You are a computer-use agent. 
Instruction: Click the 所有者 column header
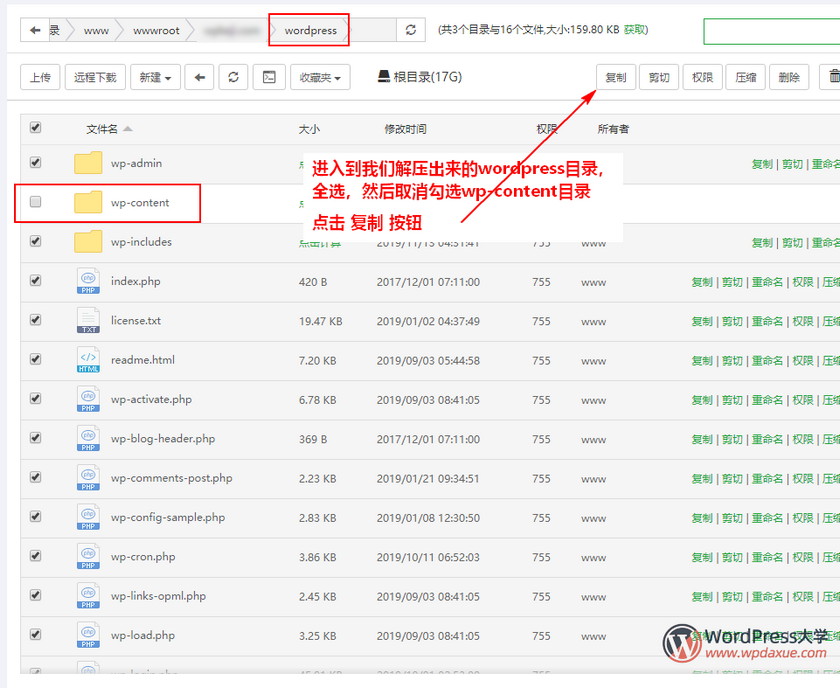pos(613,129)
